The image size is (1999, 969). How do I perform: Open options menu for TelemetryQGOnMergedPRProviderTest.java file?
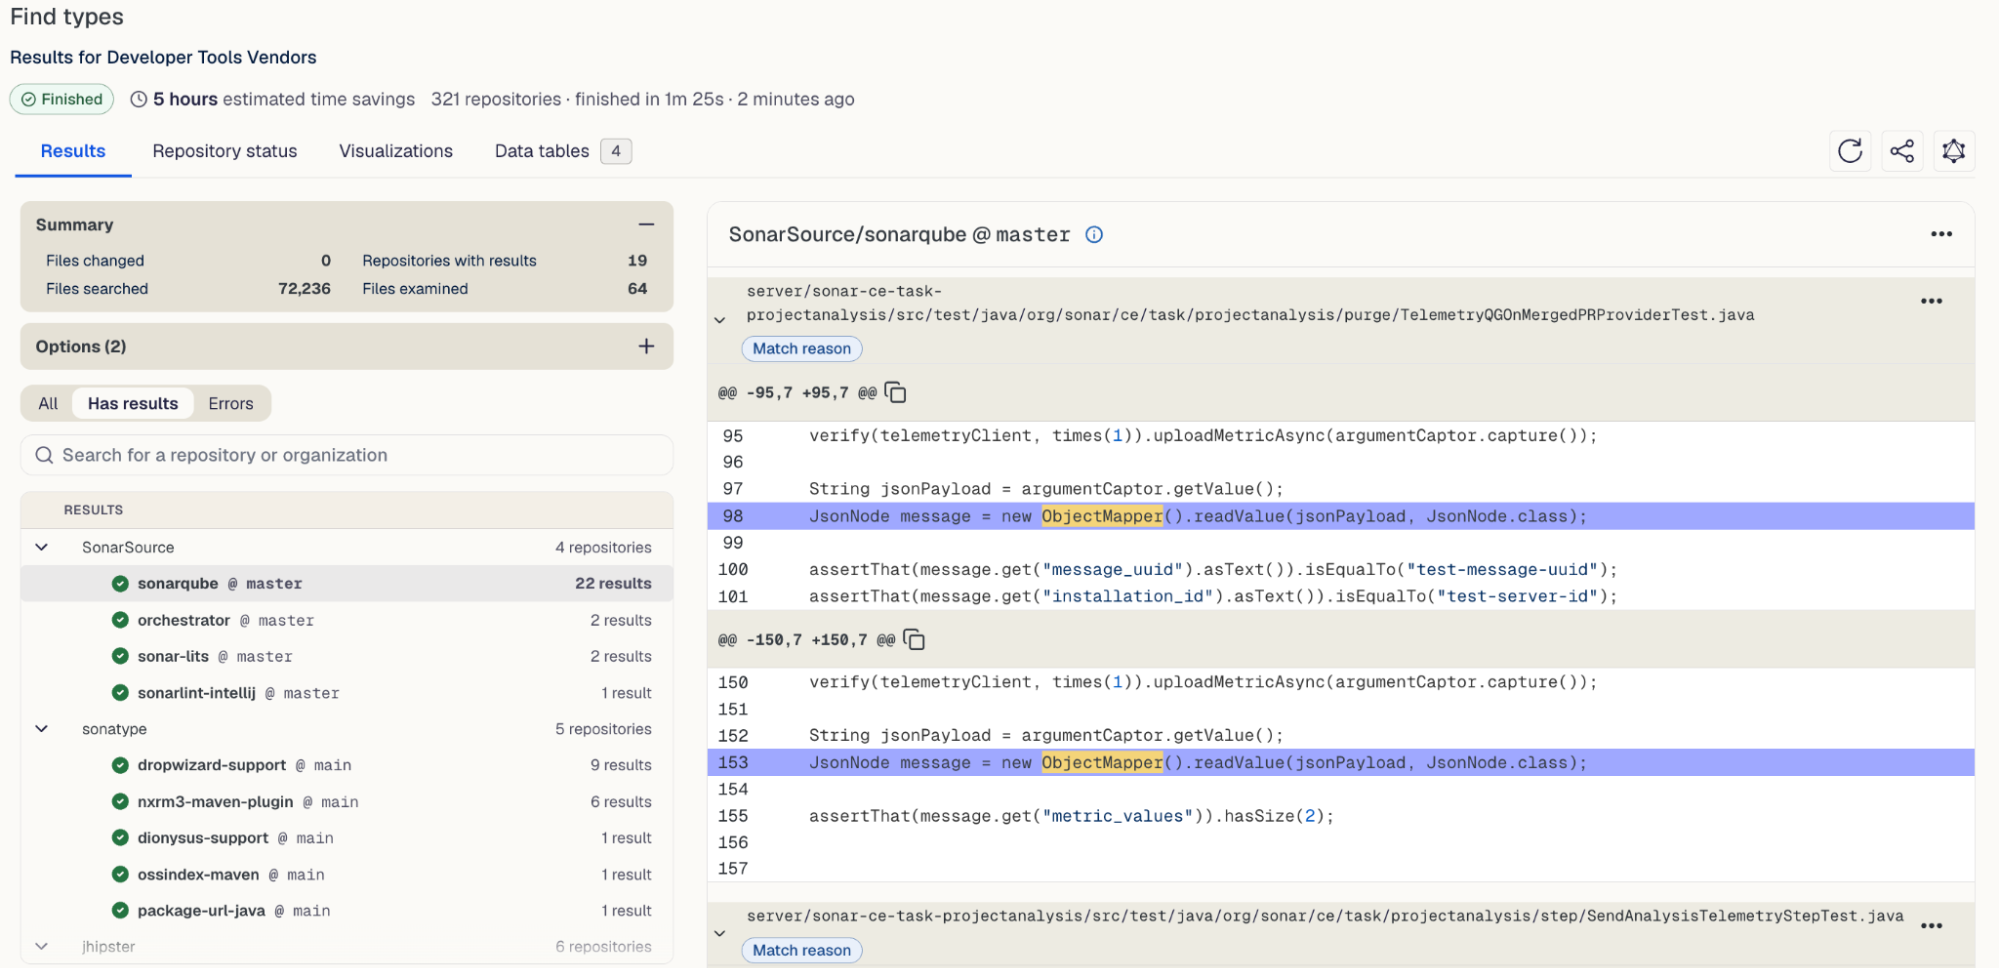(1931, 301)
